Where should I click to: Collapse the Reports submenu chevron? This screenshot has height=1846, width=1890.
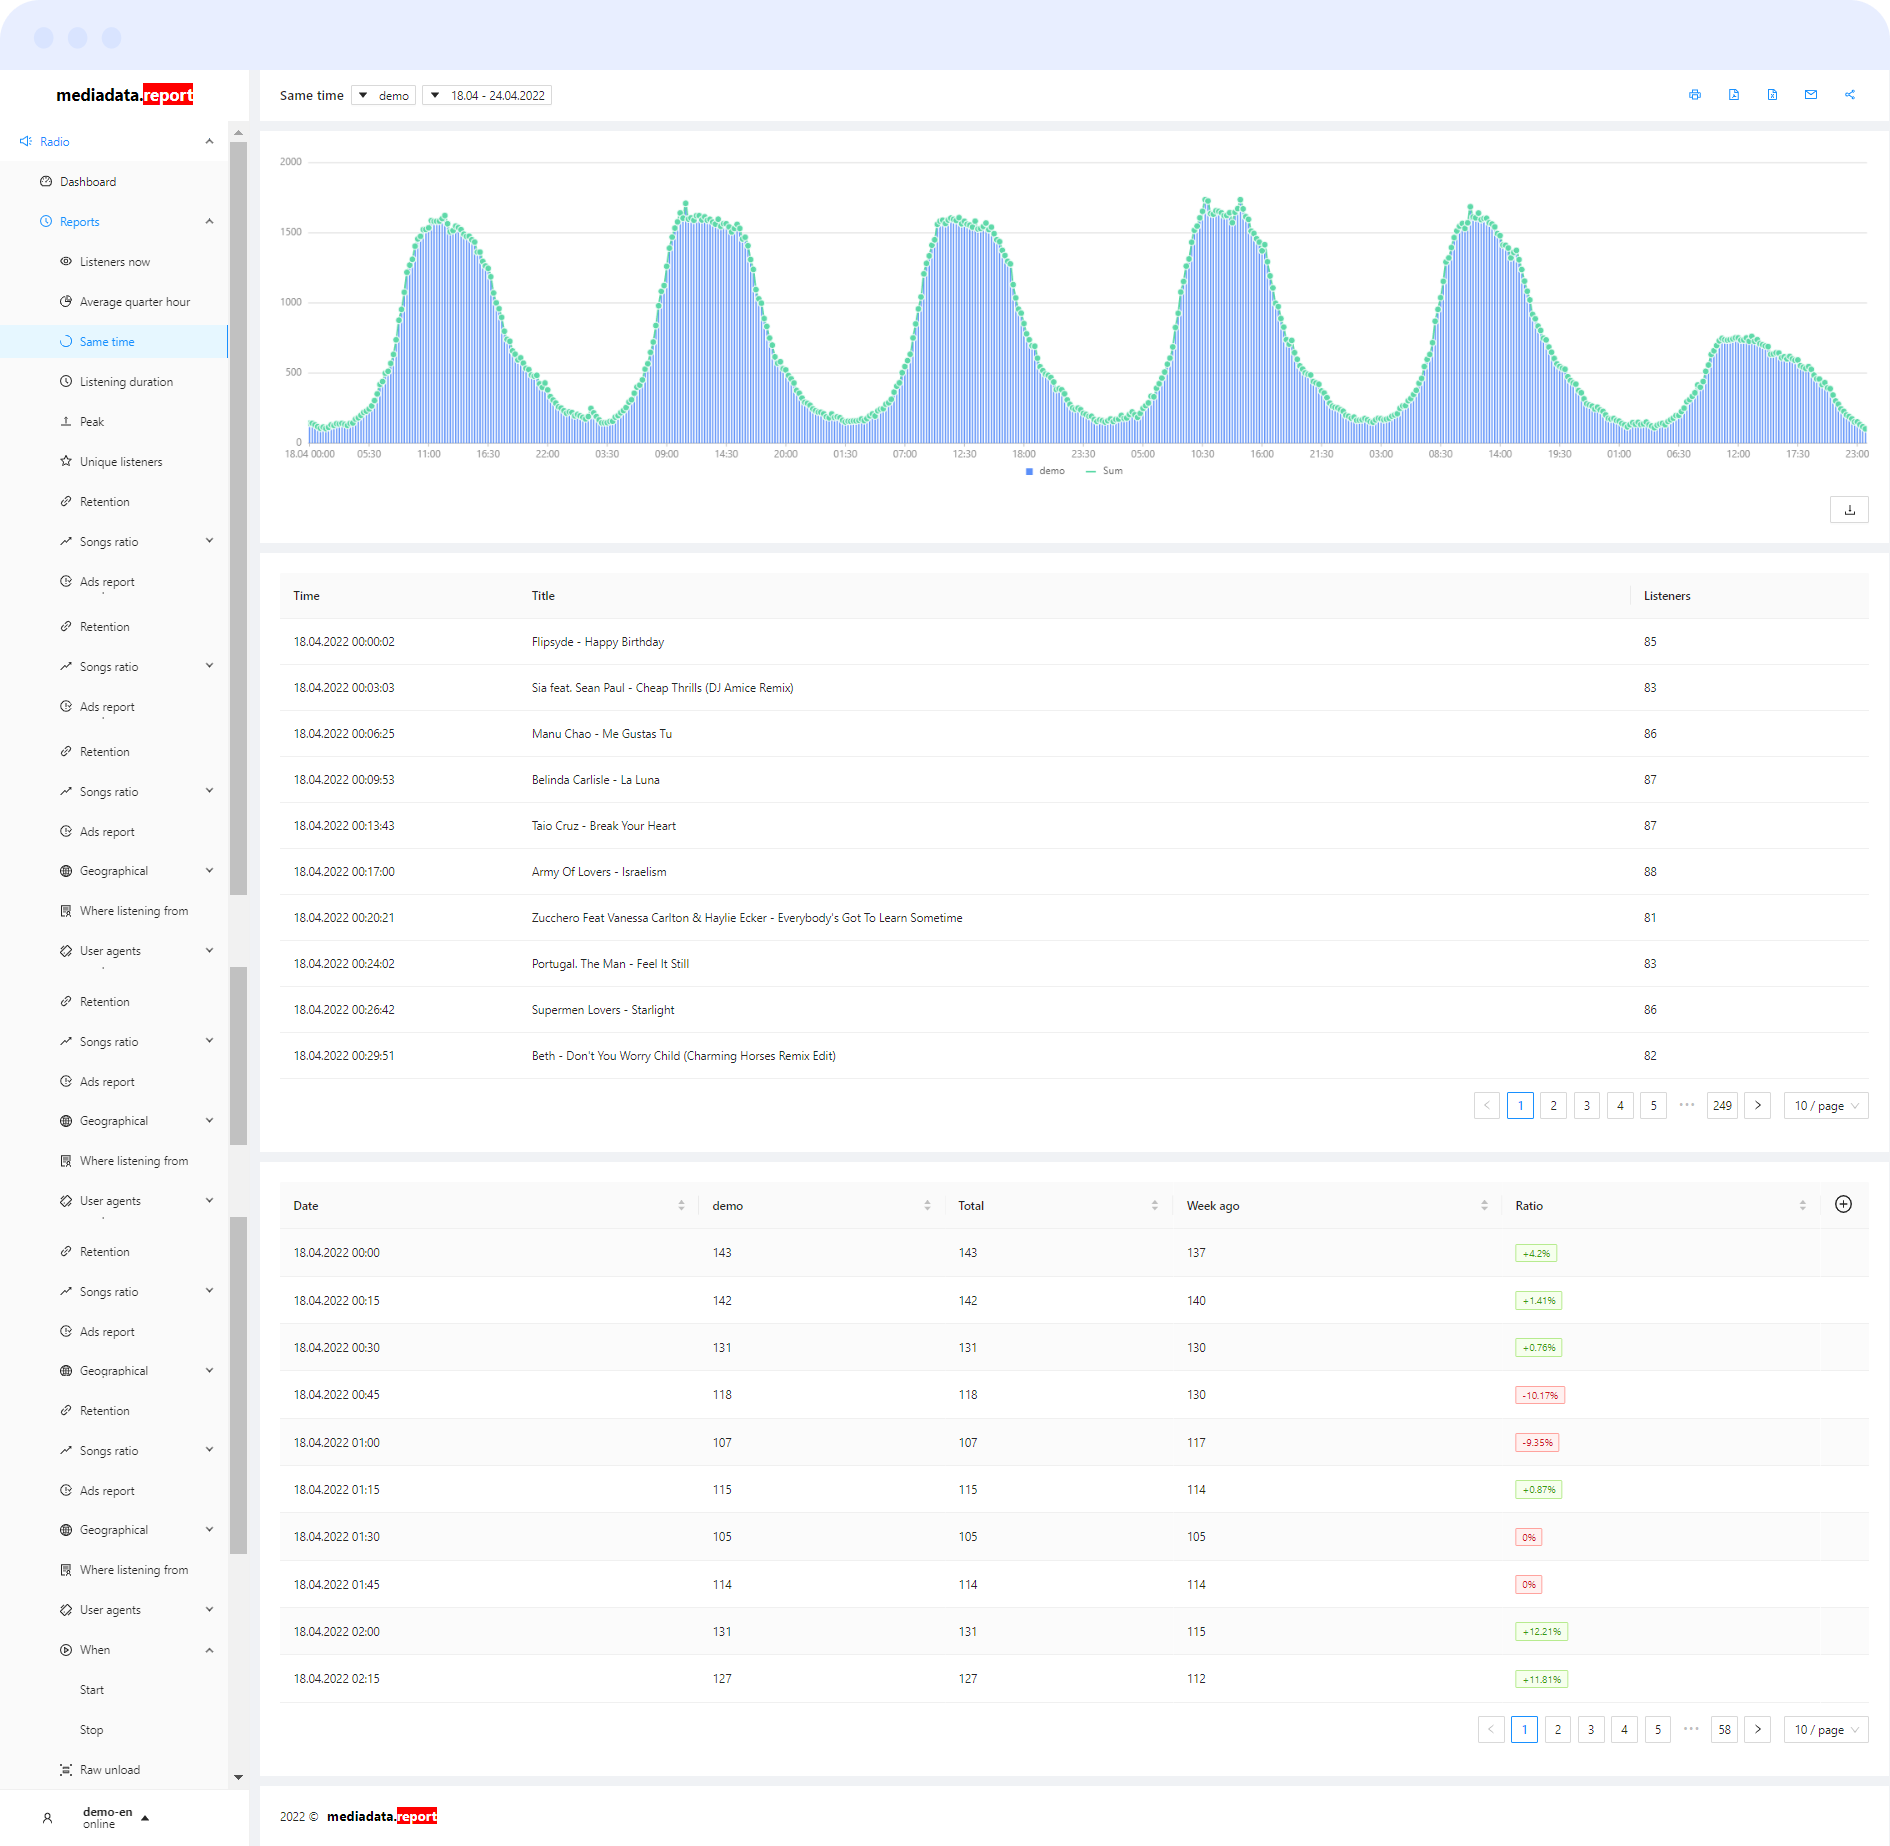point(209,221)
